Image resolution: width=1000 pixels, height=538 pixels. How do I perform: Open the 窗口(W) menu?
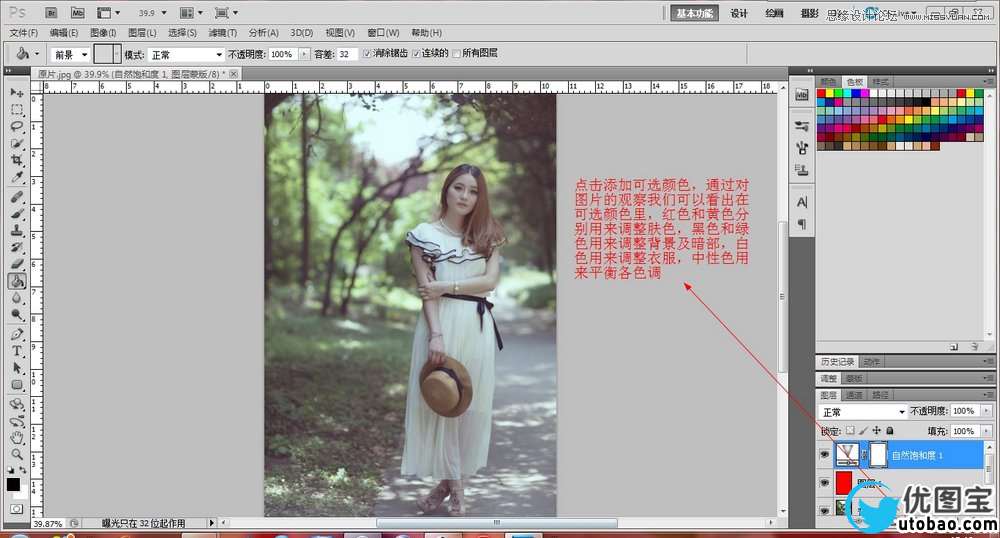click(383, 33)
